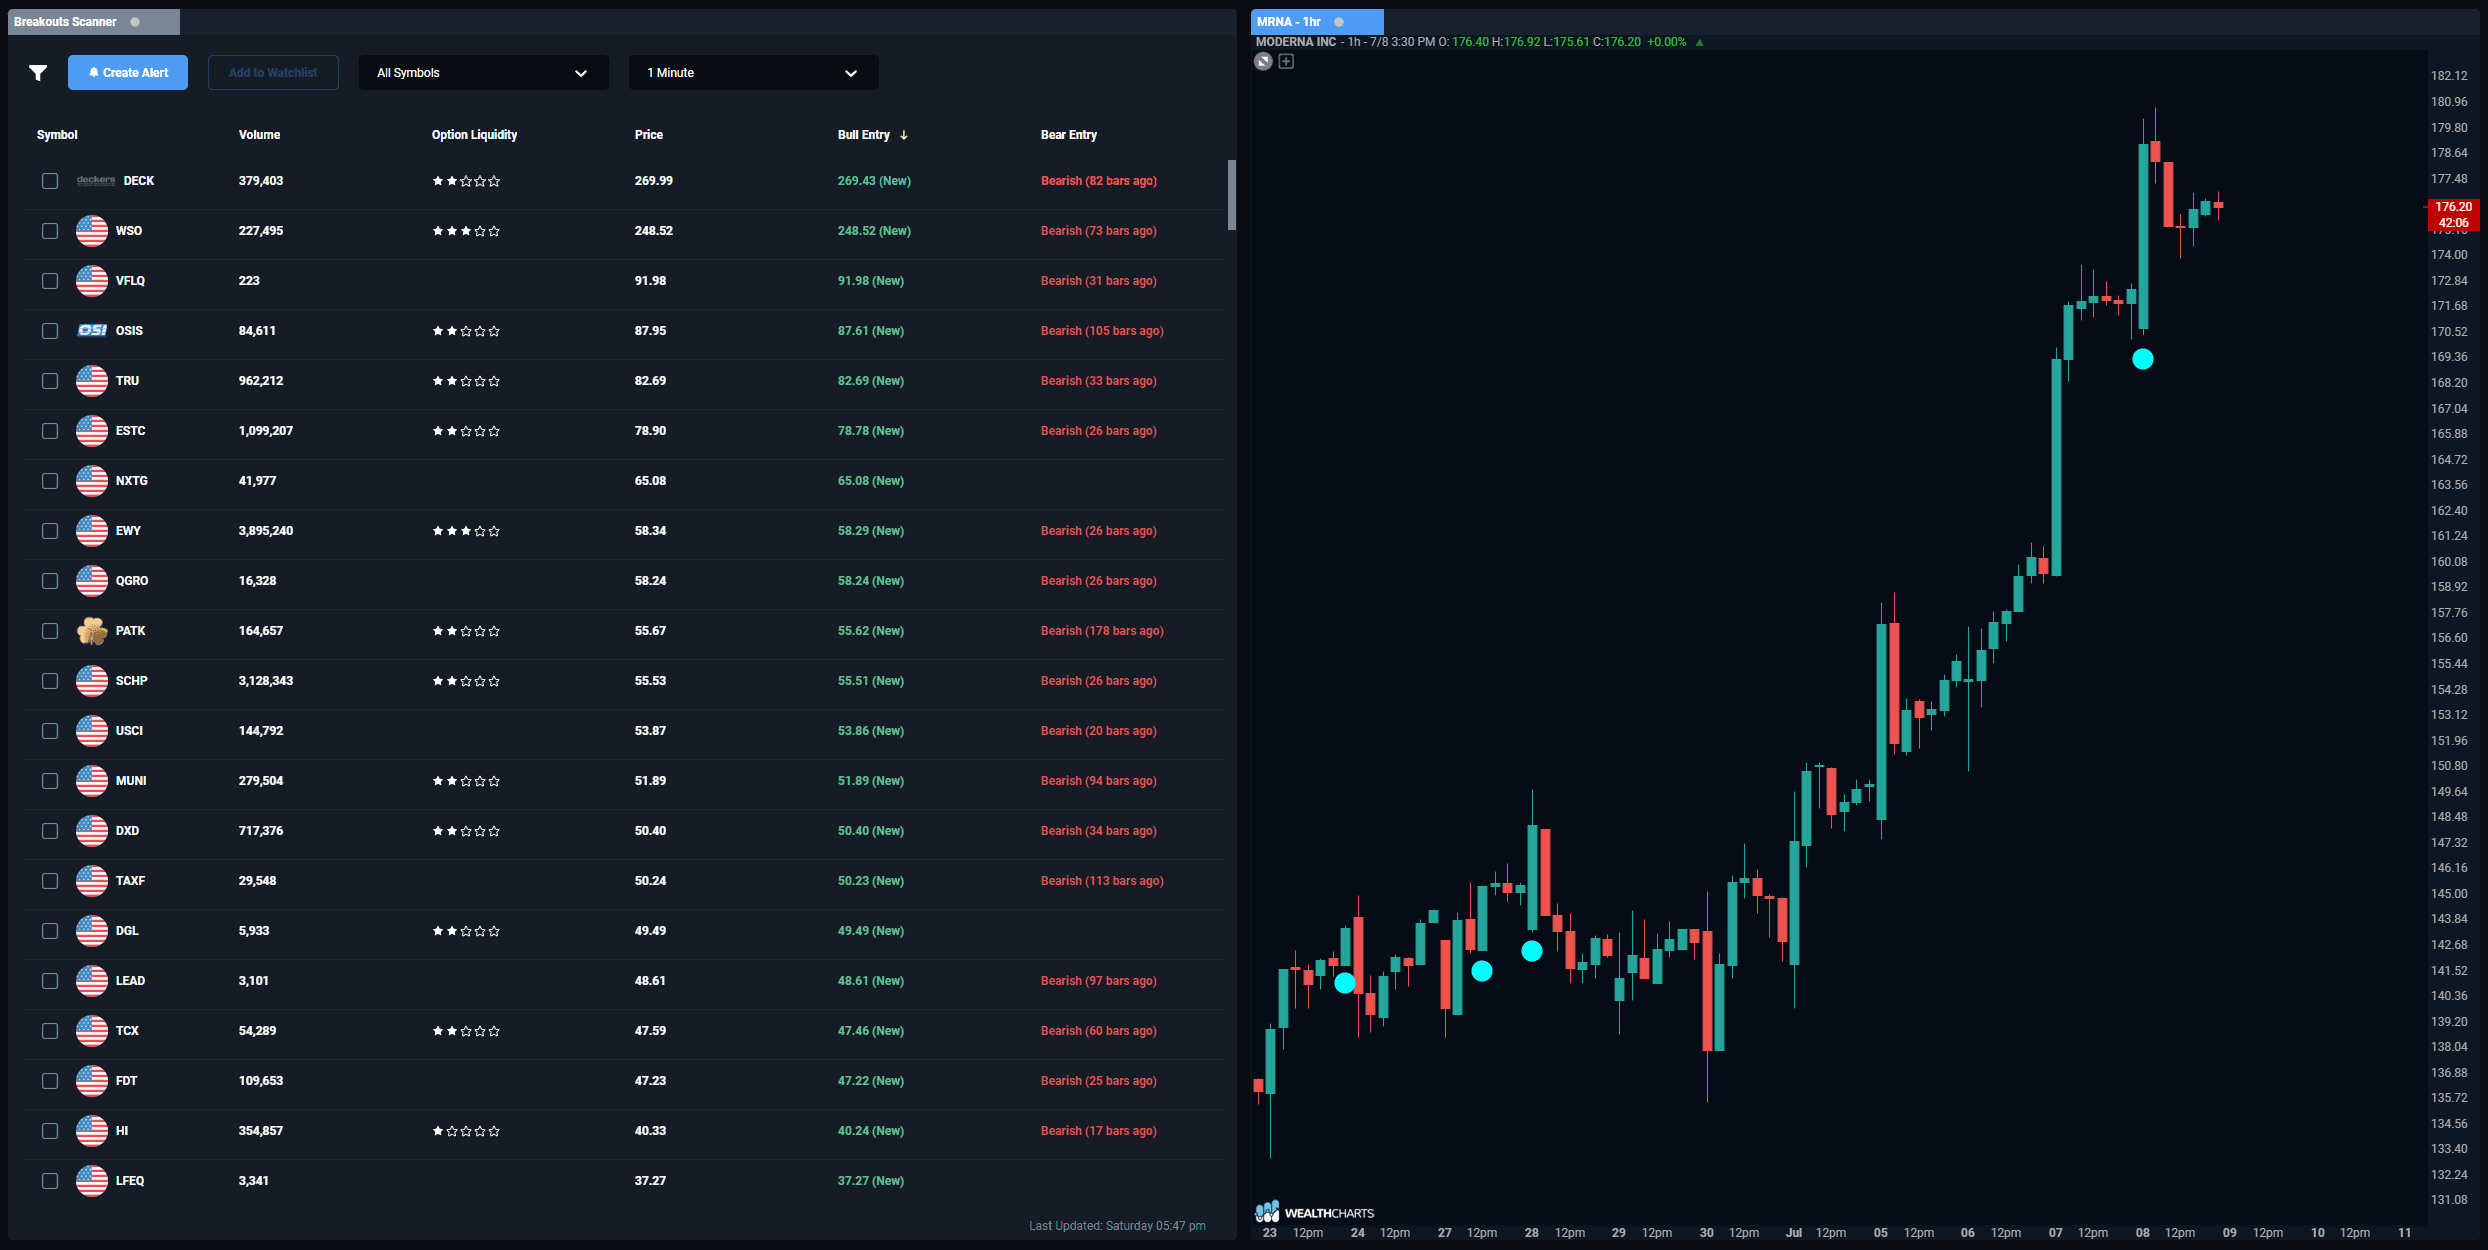Click the cyan signal dot below July 8 candle
The image size is (2488, 1250).
pos(2142,359)
